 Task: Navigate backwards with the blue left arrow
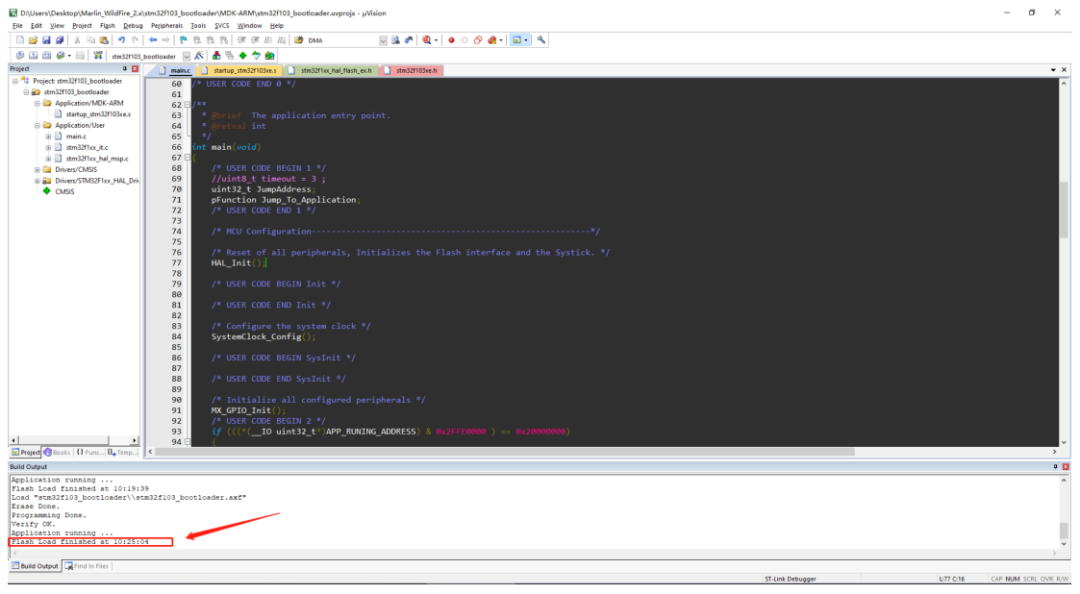153,40
